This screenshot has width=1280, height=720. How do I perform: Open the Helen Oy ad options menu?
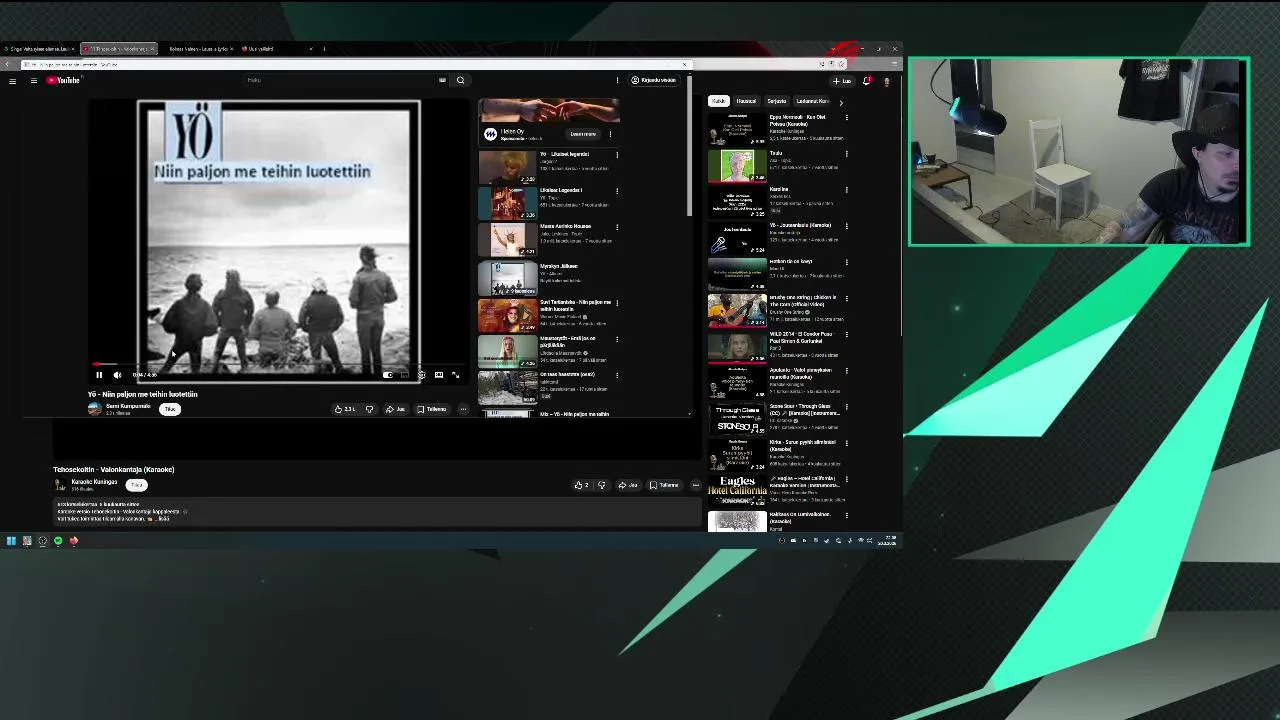click(610, 134)
